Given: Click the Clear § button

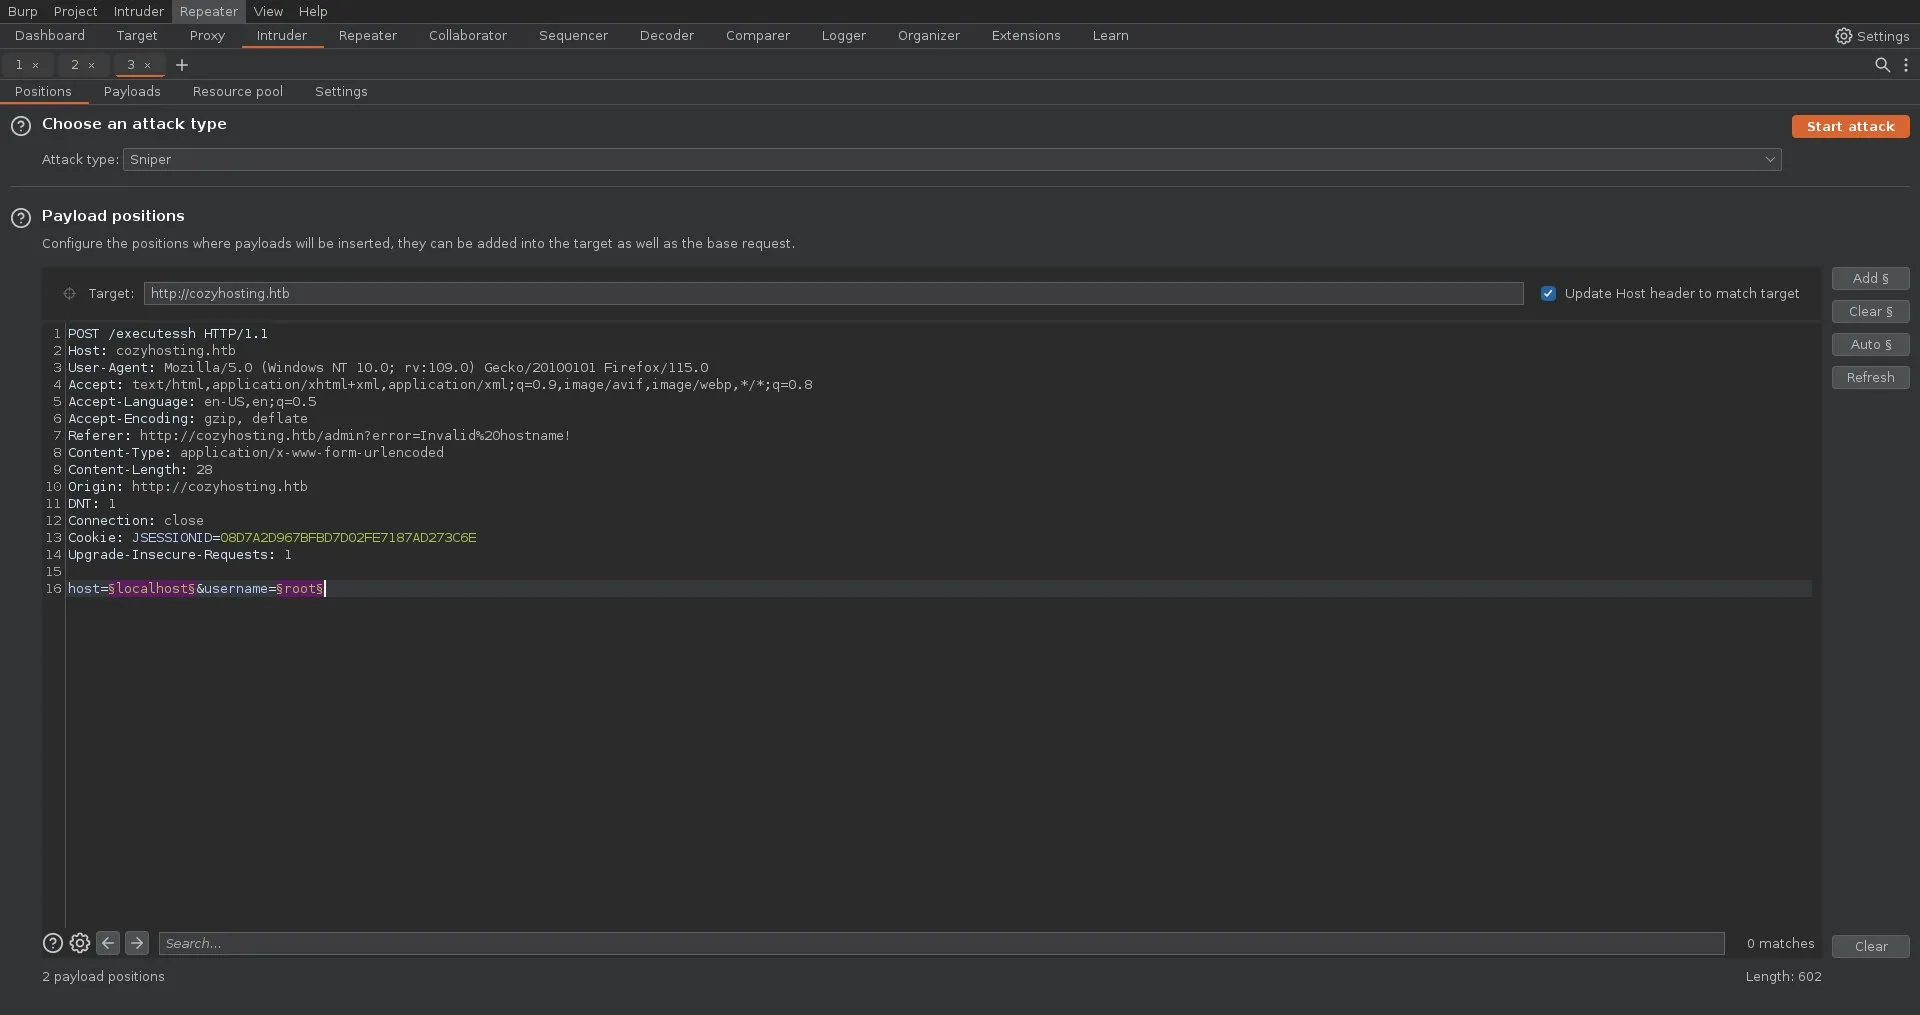Looking at the screenshot, I should pyautogui.click(x=1870, y=312).
